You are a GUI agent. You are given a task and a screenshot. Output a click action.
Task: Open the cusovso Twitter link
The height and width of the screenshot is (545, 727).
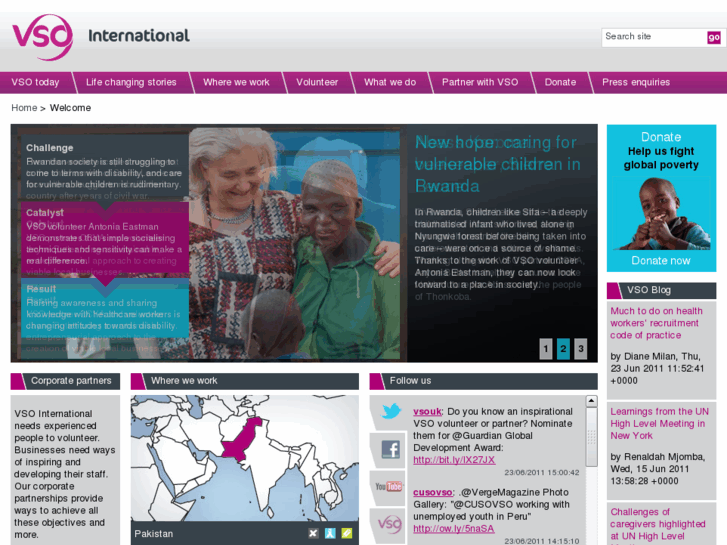pyautogui.click(x=433, y=493)
